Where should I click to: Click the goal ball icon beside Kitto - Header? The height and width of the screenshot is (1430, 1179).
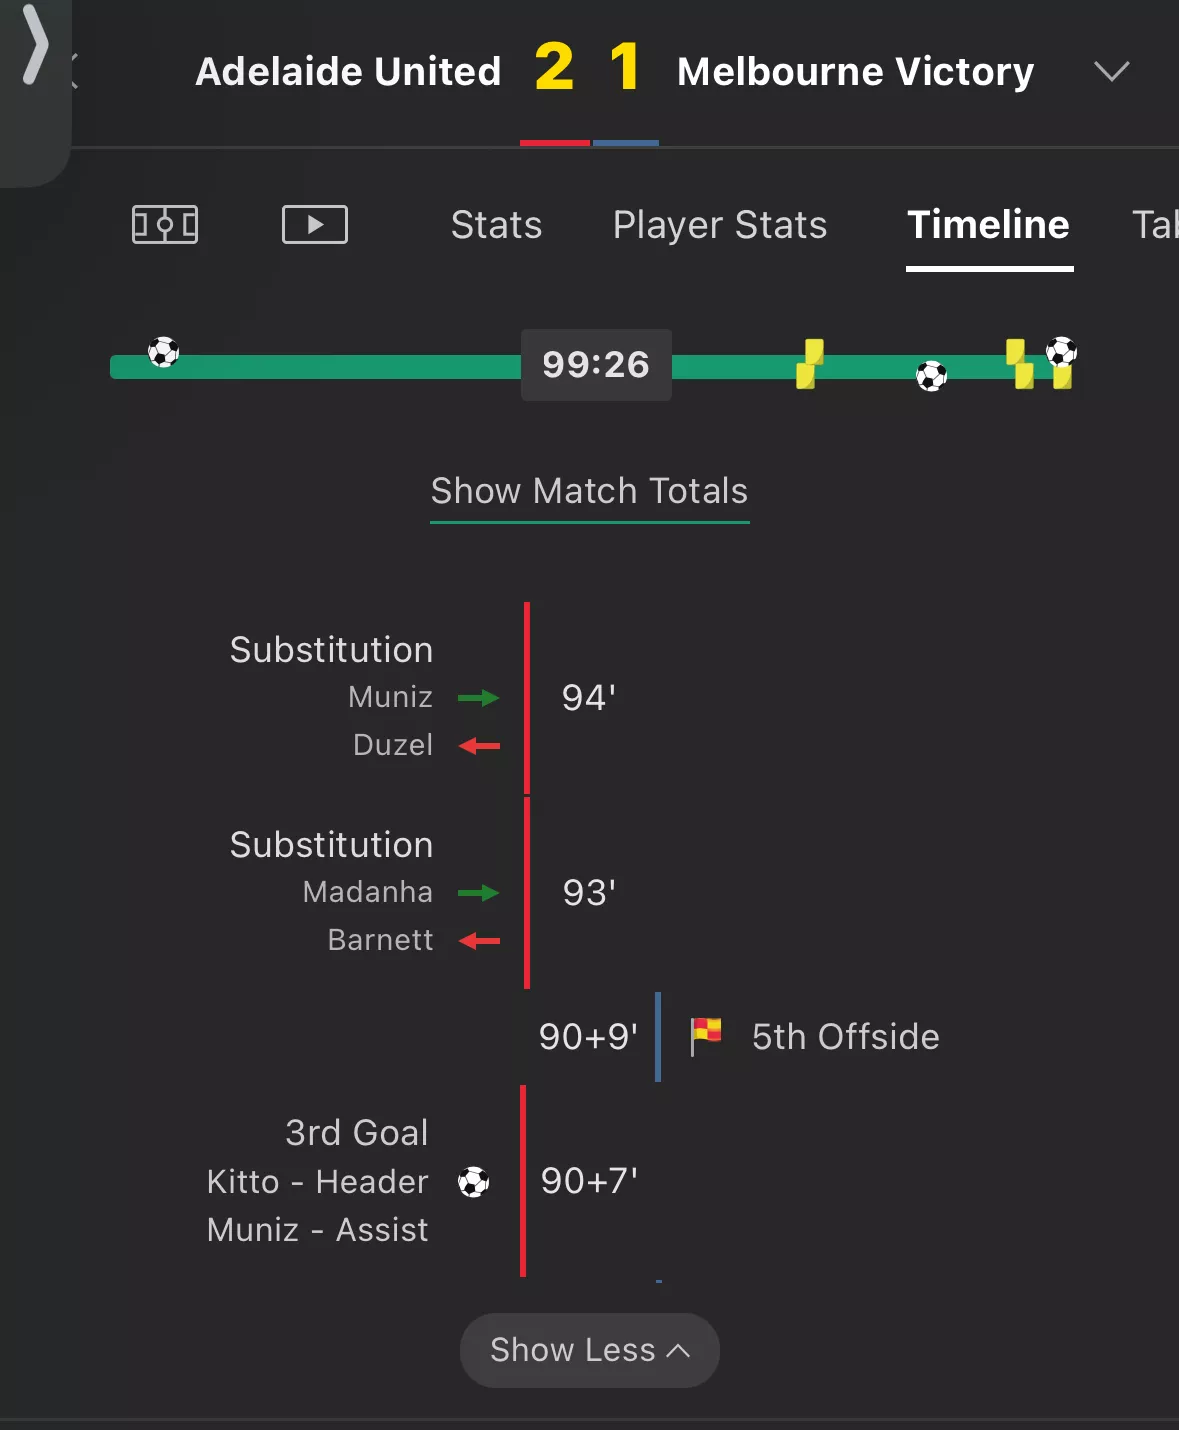click(474, 1182)
